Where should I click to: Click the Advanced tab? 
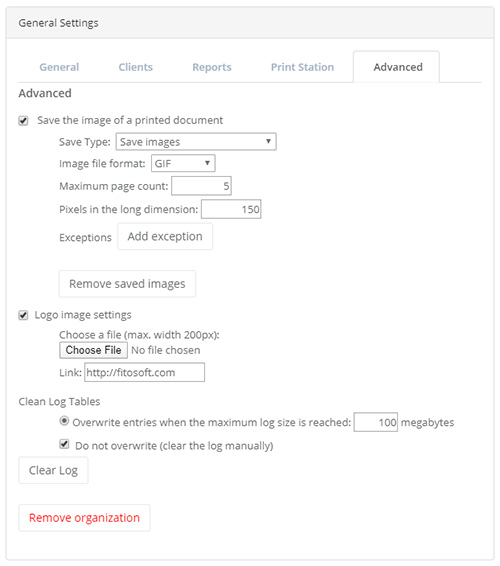click(396, 67)
